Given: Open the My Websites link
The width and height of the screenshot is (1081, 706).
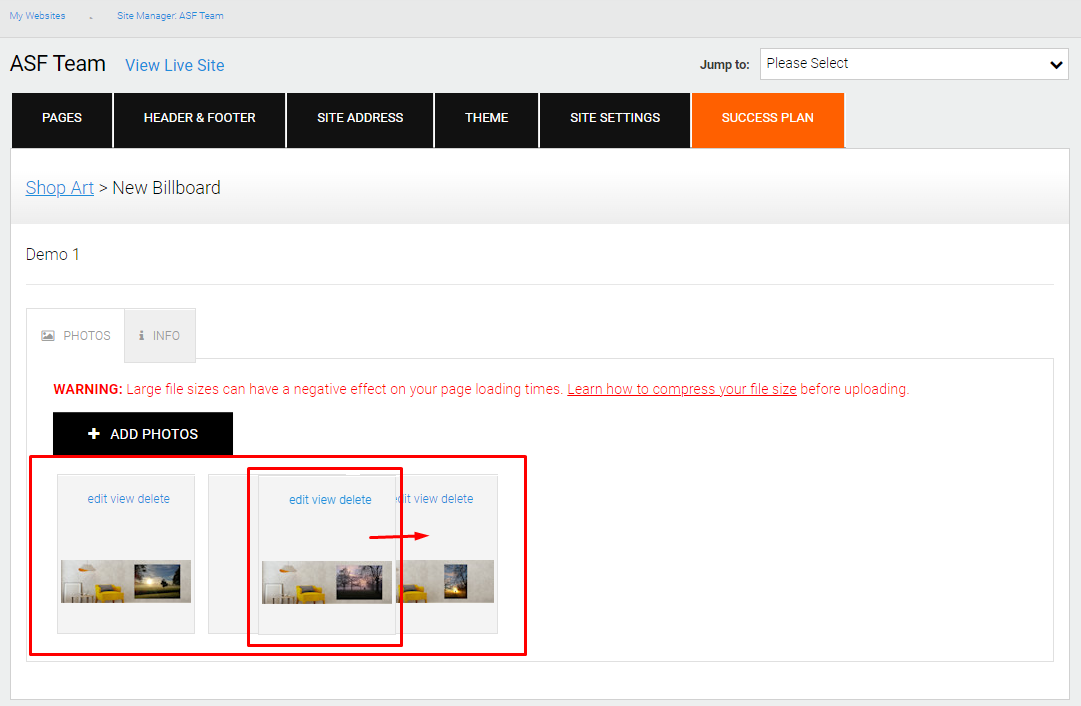Looking at the screenshot, I should (x=37, y=16).
